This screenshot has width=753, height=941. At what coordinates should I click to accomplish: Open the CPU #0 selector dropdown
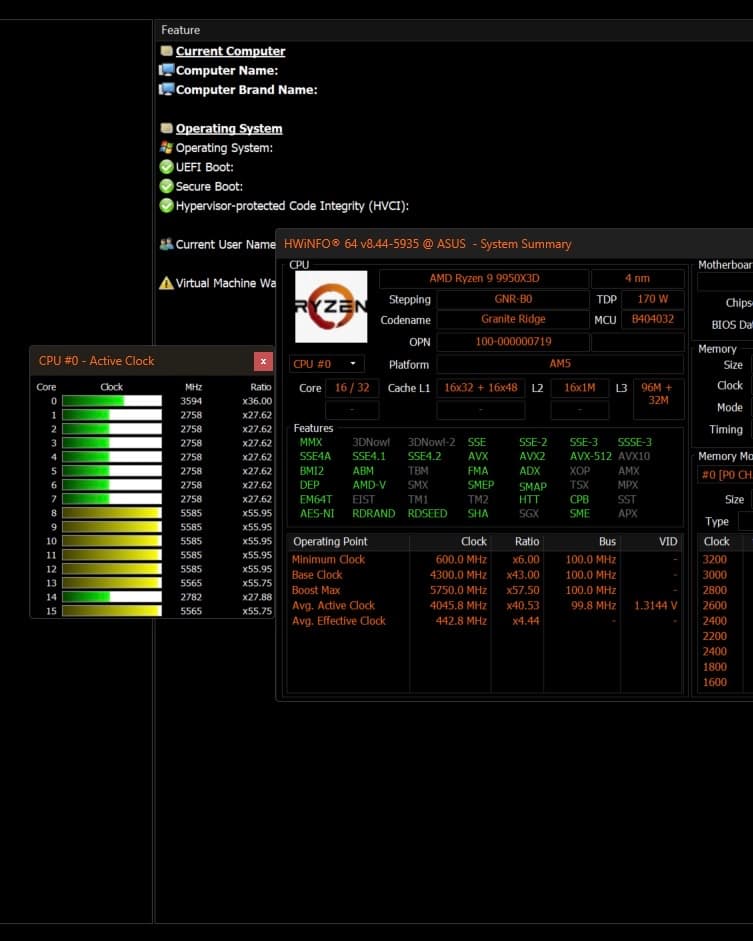326,364
